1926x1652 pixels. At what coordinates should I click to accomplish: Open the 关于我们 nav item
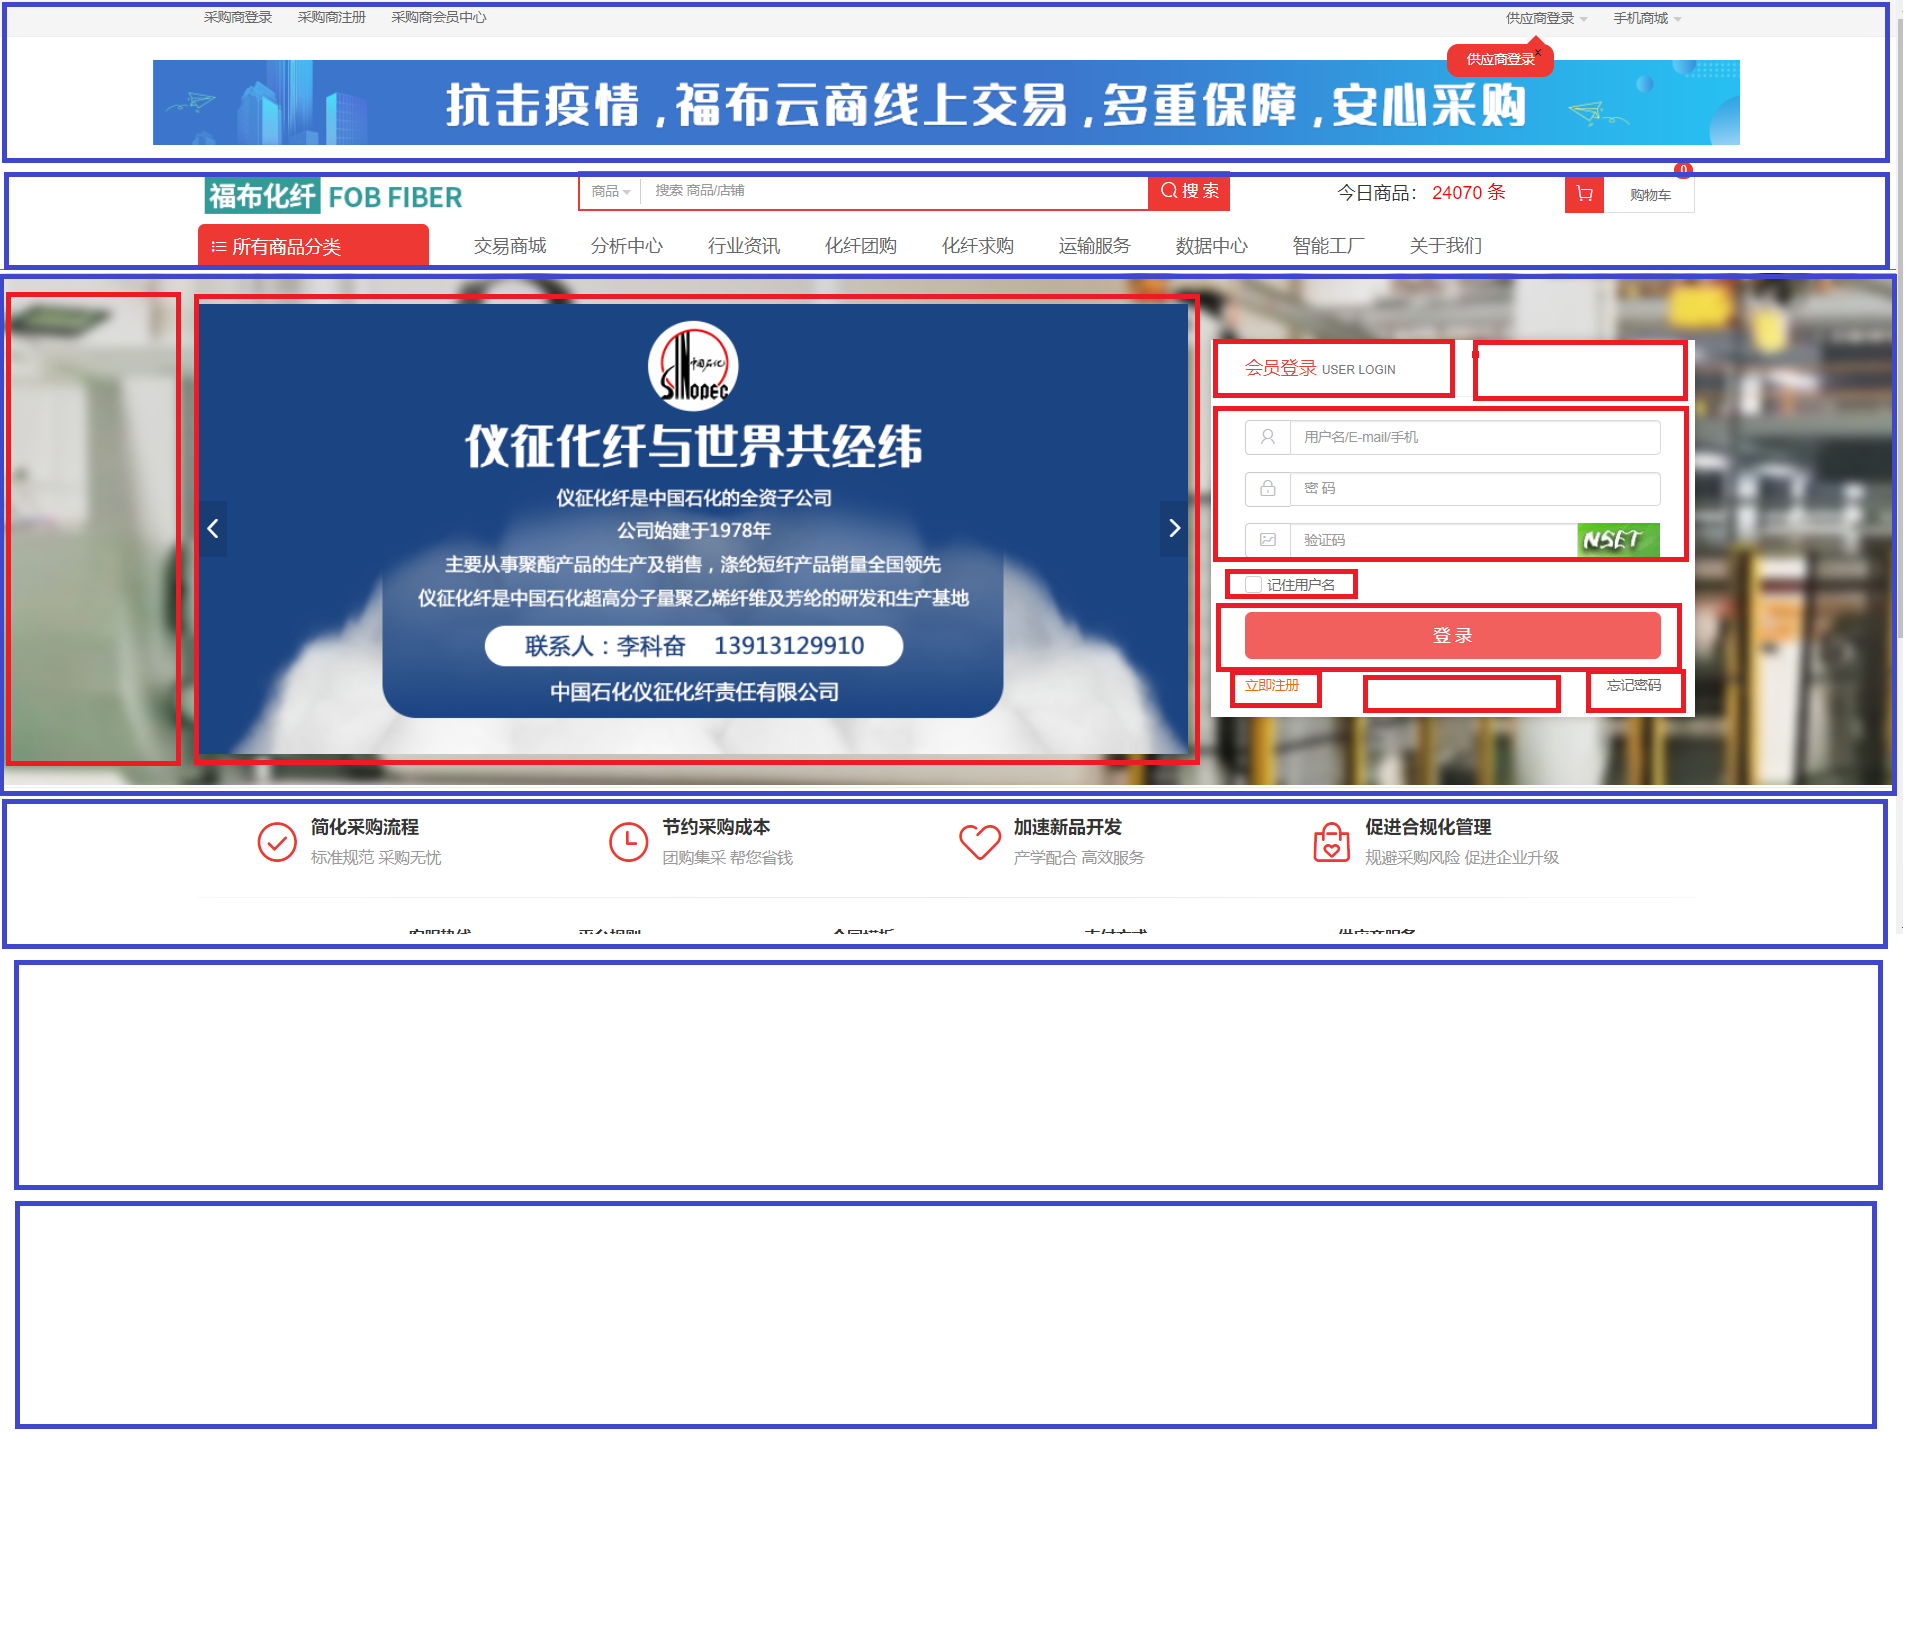tap(1446, 246)
